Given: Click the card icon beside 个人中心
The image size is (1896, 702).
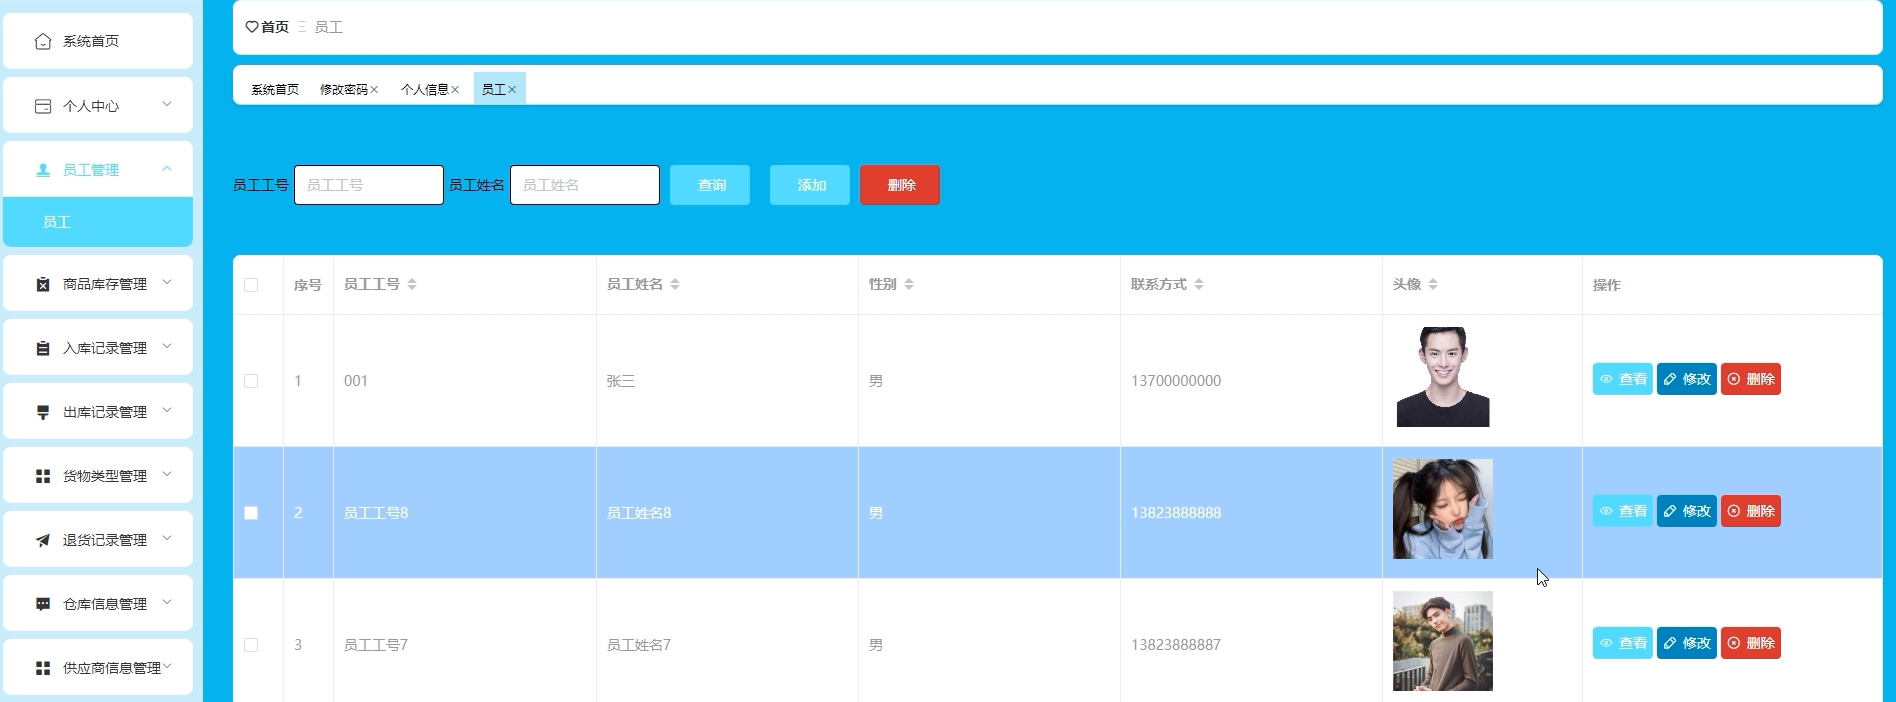Looking at the screenshot, I should click(x=43, y=106).
